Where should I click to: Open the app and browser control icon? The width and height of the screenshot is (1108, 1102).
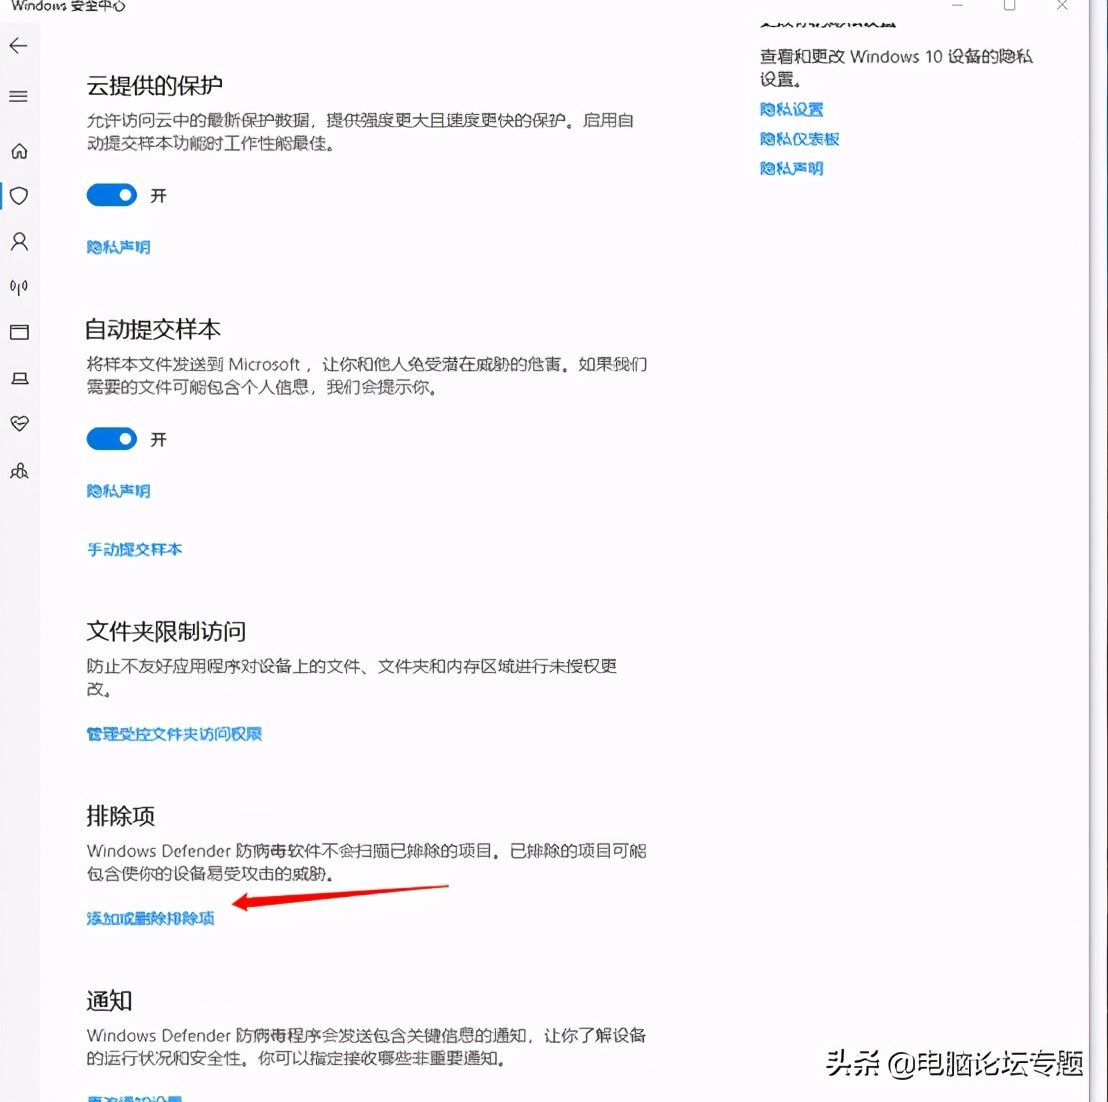(x=19, y=332)
